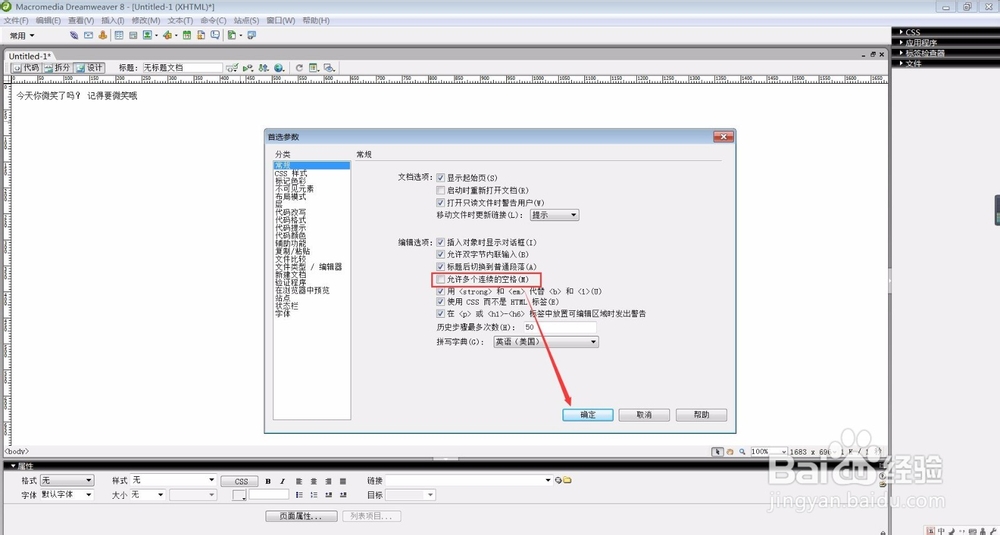Click the Images insert icon
This screenshot has width=1000, height=535.
pos(148,35)
